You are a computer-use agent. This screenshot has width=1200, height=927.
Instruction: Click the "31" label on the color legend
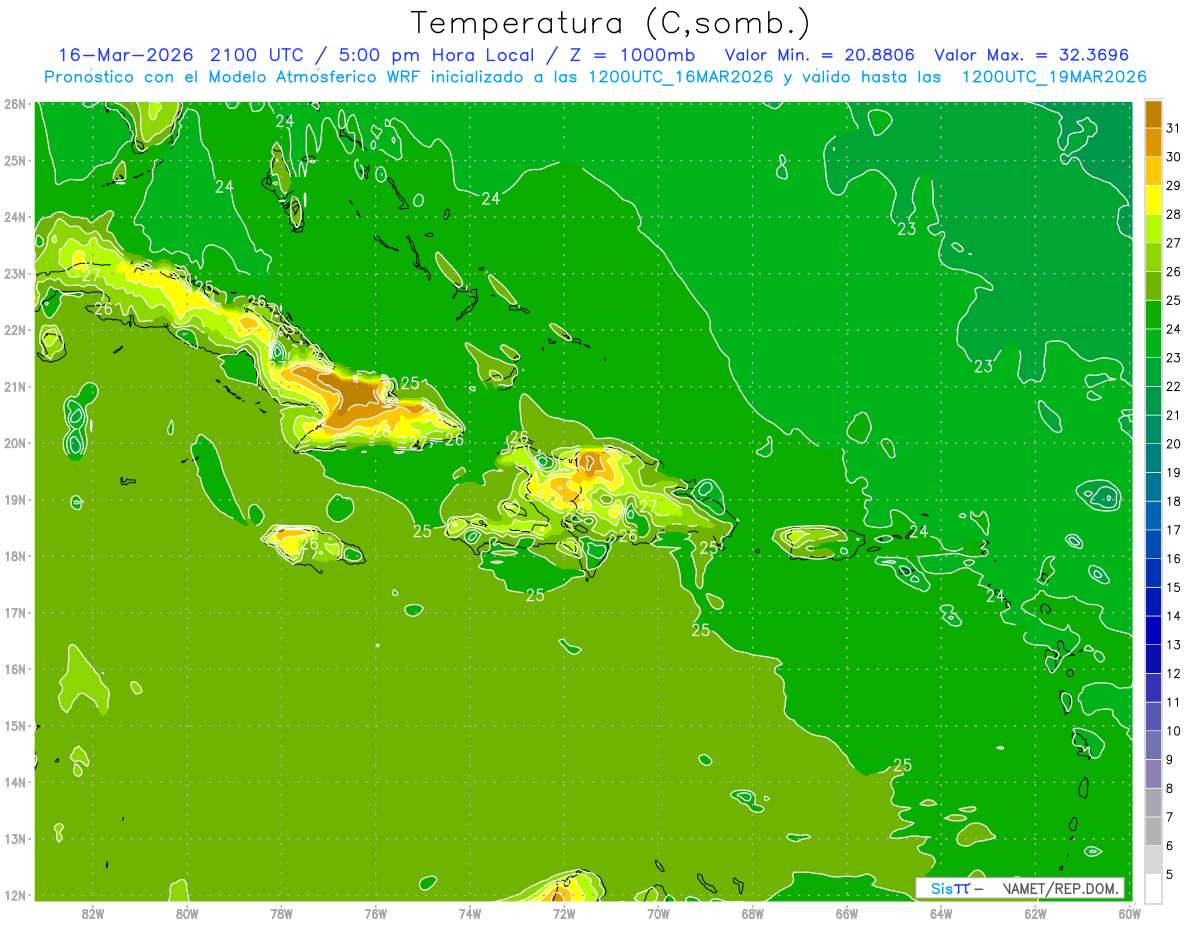tap(1173, 128)
